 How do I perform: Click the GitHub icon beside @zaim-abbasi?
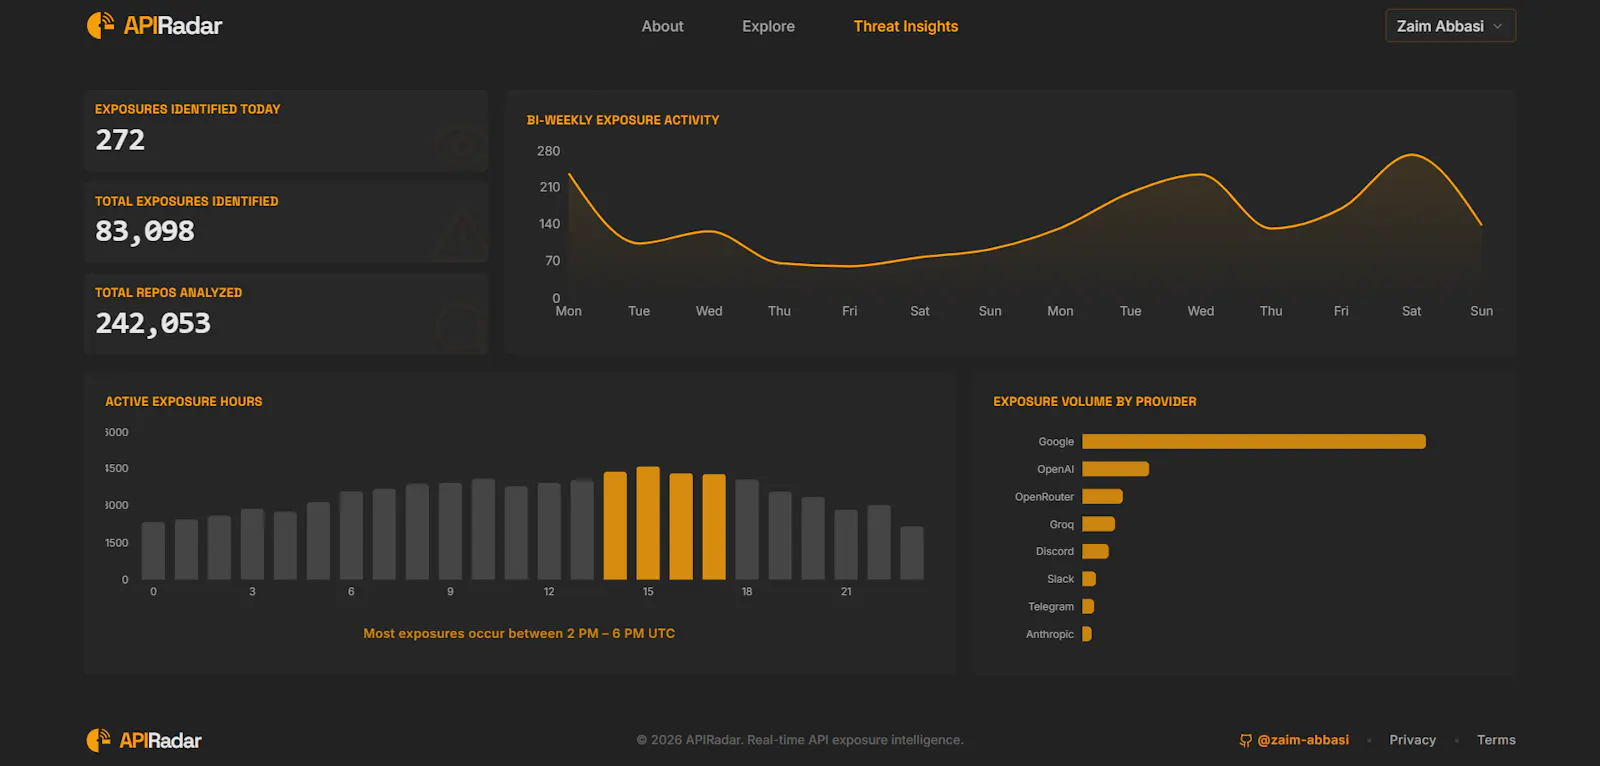(1245, 741)
